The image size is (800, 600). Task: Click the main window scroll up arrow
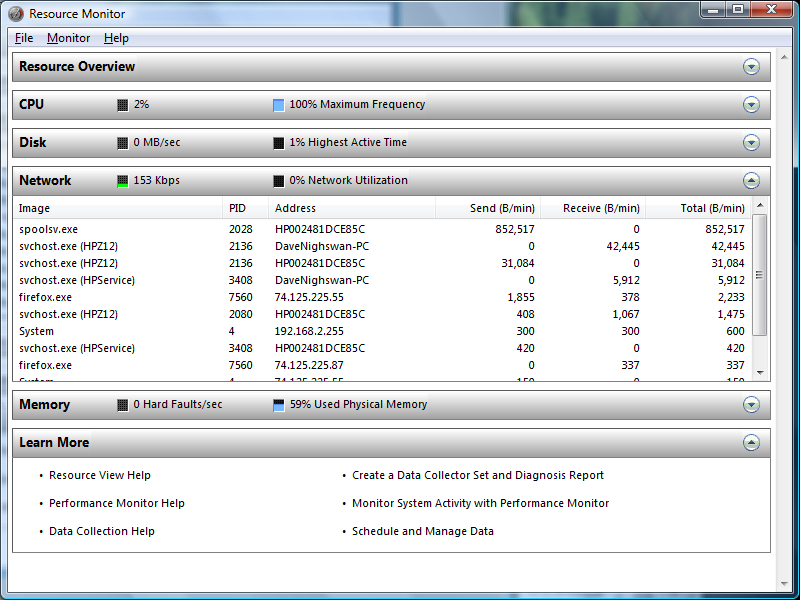click(x=784, y=57)
